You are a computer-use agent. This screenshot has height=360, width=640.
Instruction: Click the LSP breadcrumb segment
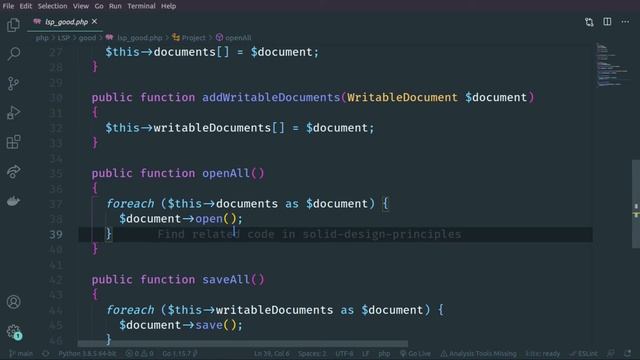[64, 38]
